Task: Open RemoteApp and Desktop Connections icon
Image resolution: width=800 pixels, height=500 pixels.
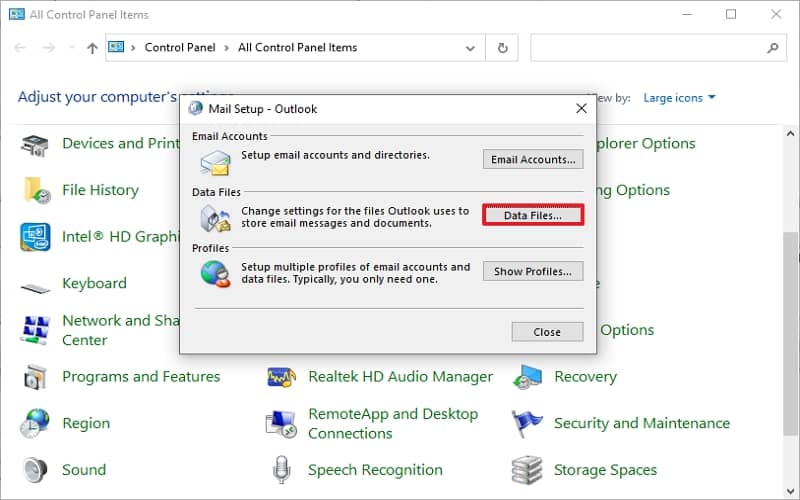Action: (x=281, y=423)
